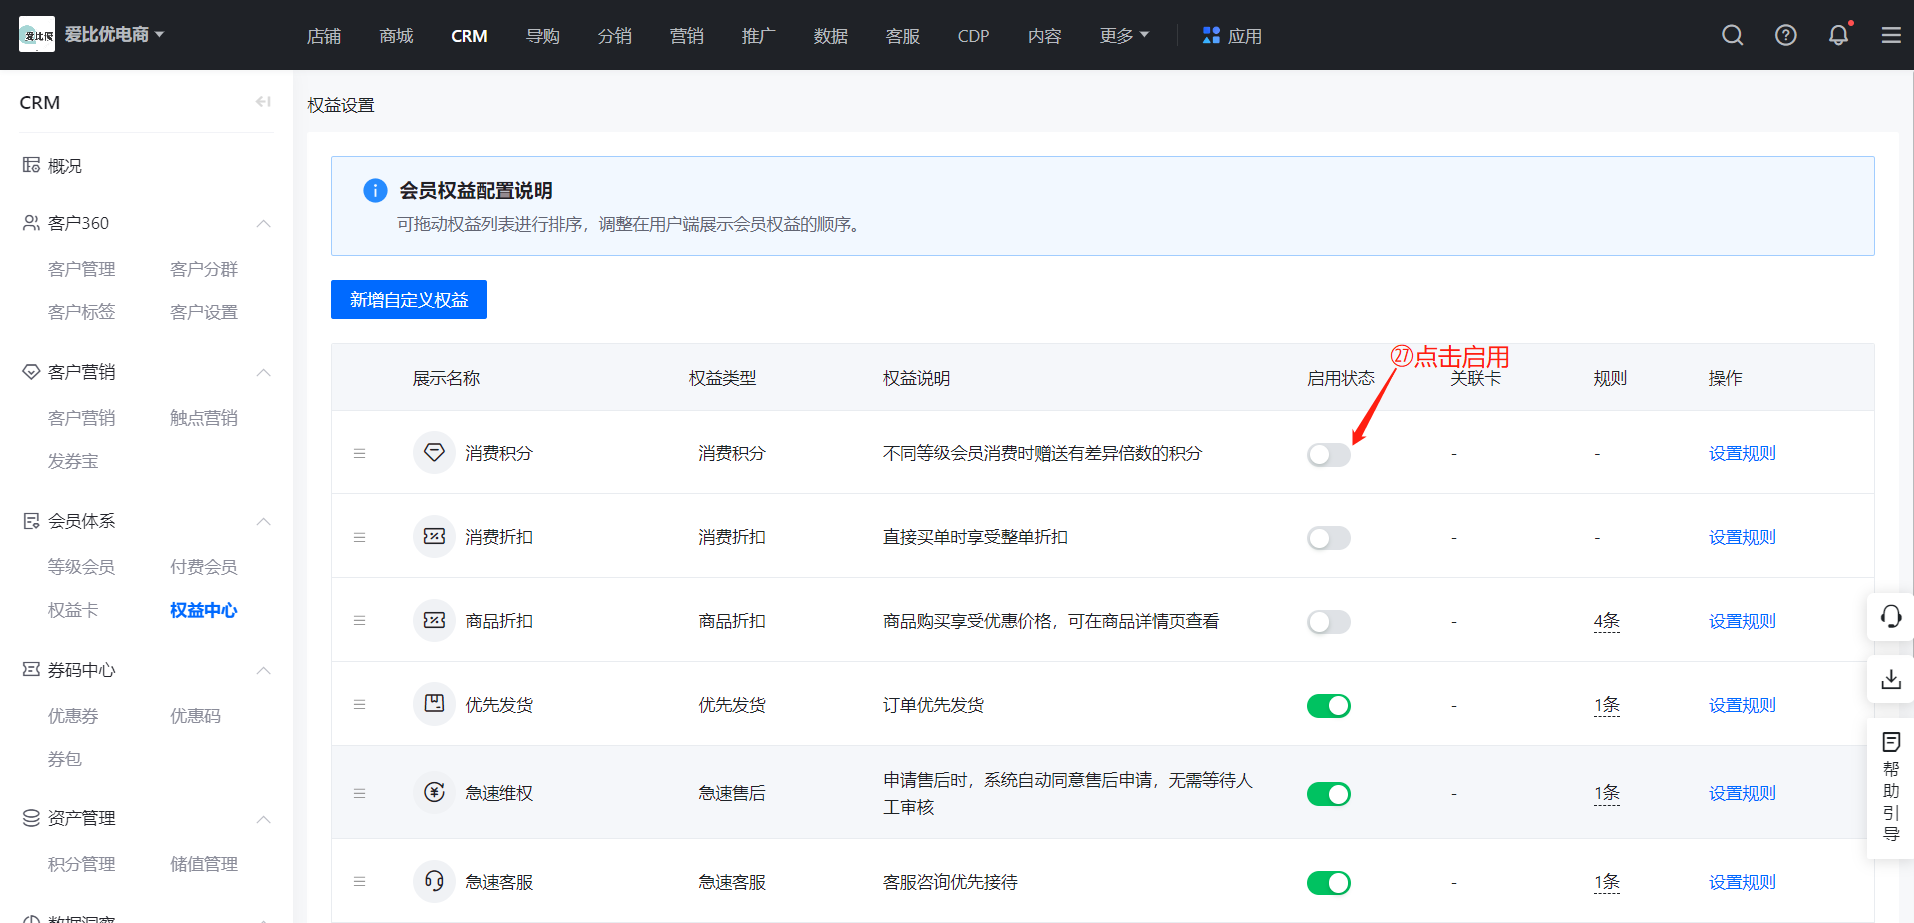Open 储值管理 in sidebar

pos(204,864)
